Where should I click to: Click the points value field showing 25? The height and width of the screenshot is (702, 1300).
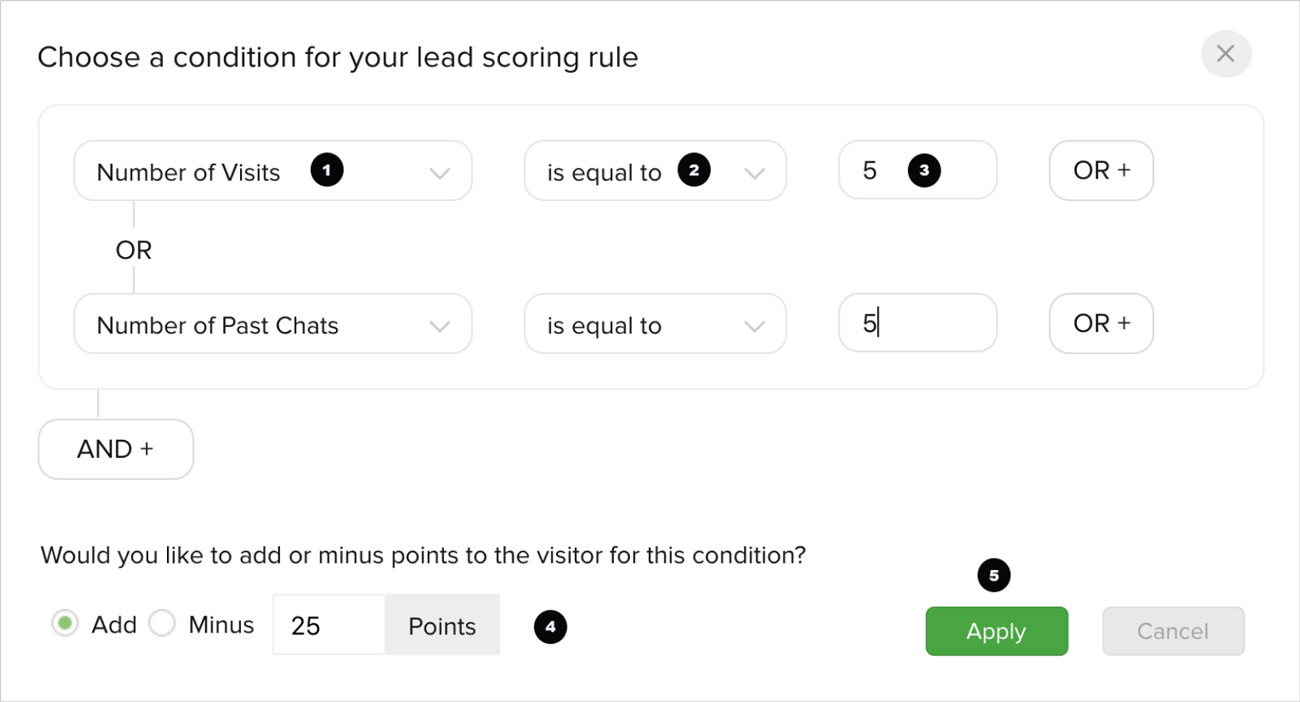[x=328, y=626]
